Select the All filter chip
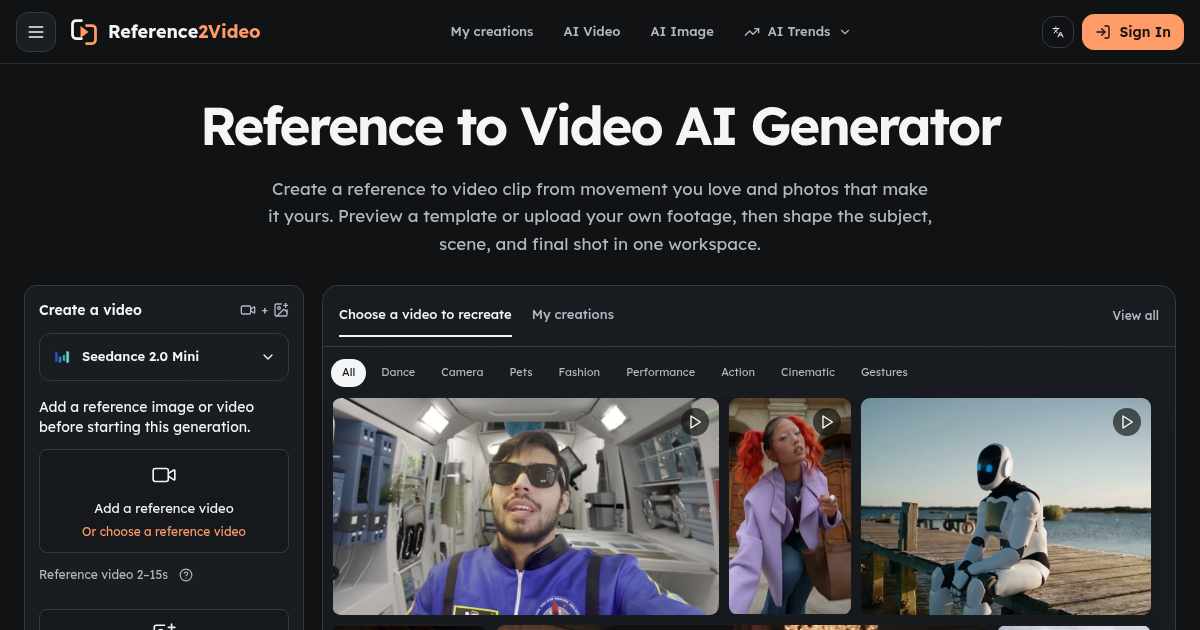 click(x=349, y=372)
